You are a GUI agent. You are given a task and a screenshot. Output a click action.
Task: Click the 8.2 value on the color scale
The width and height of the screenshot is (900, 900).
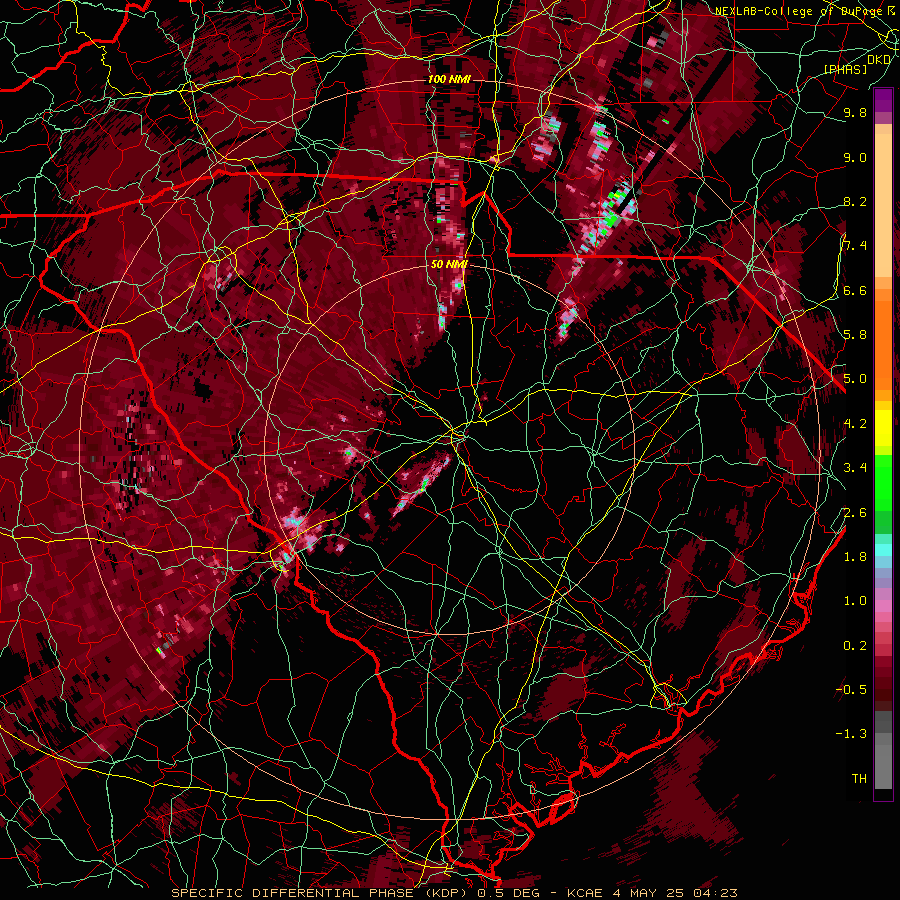855,201
